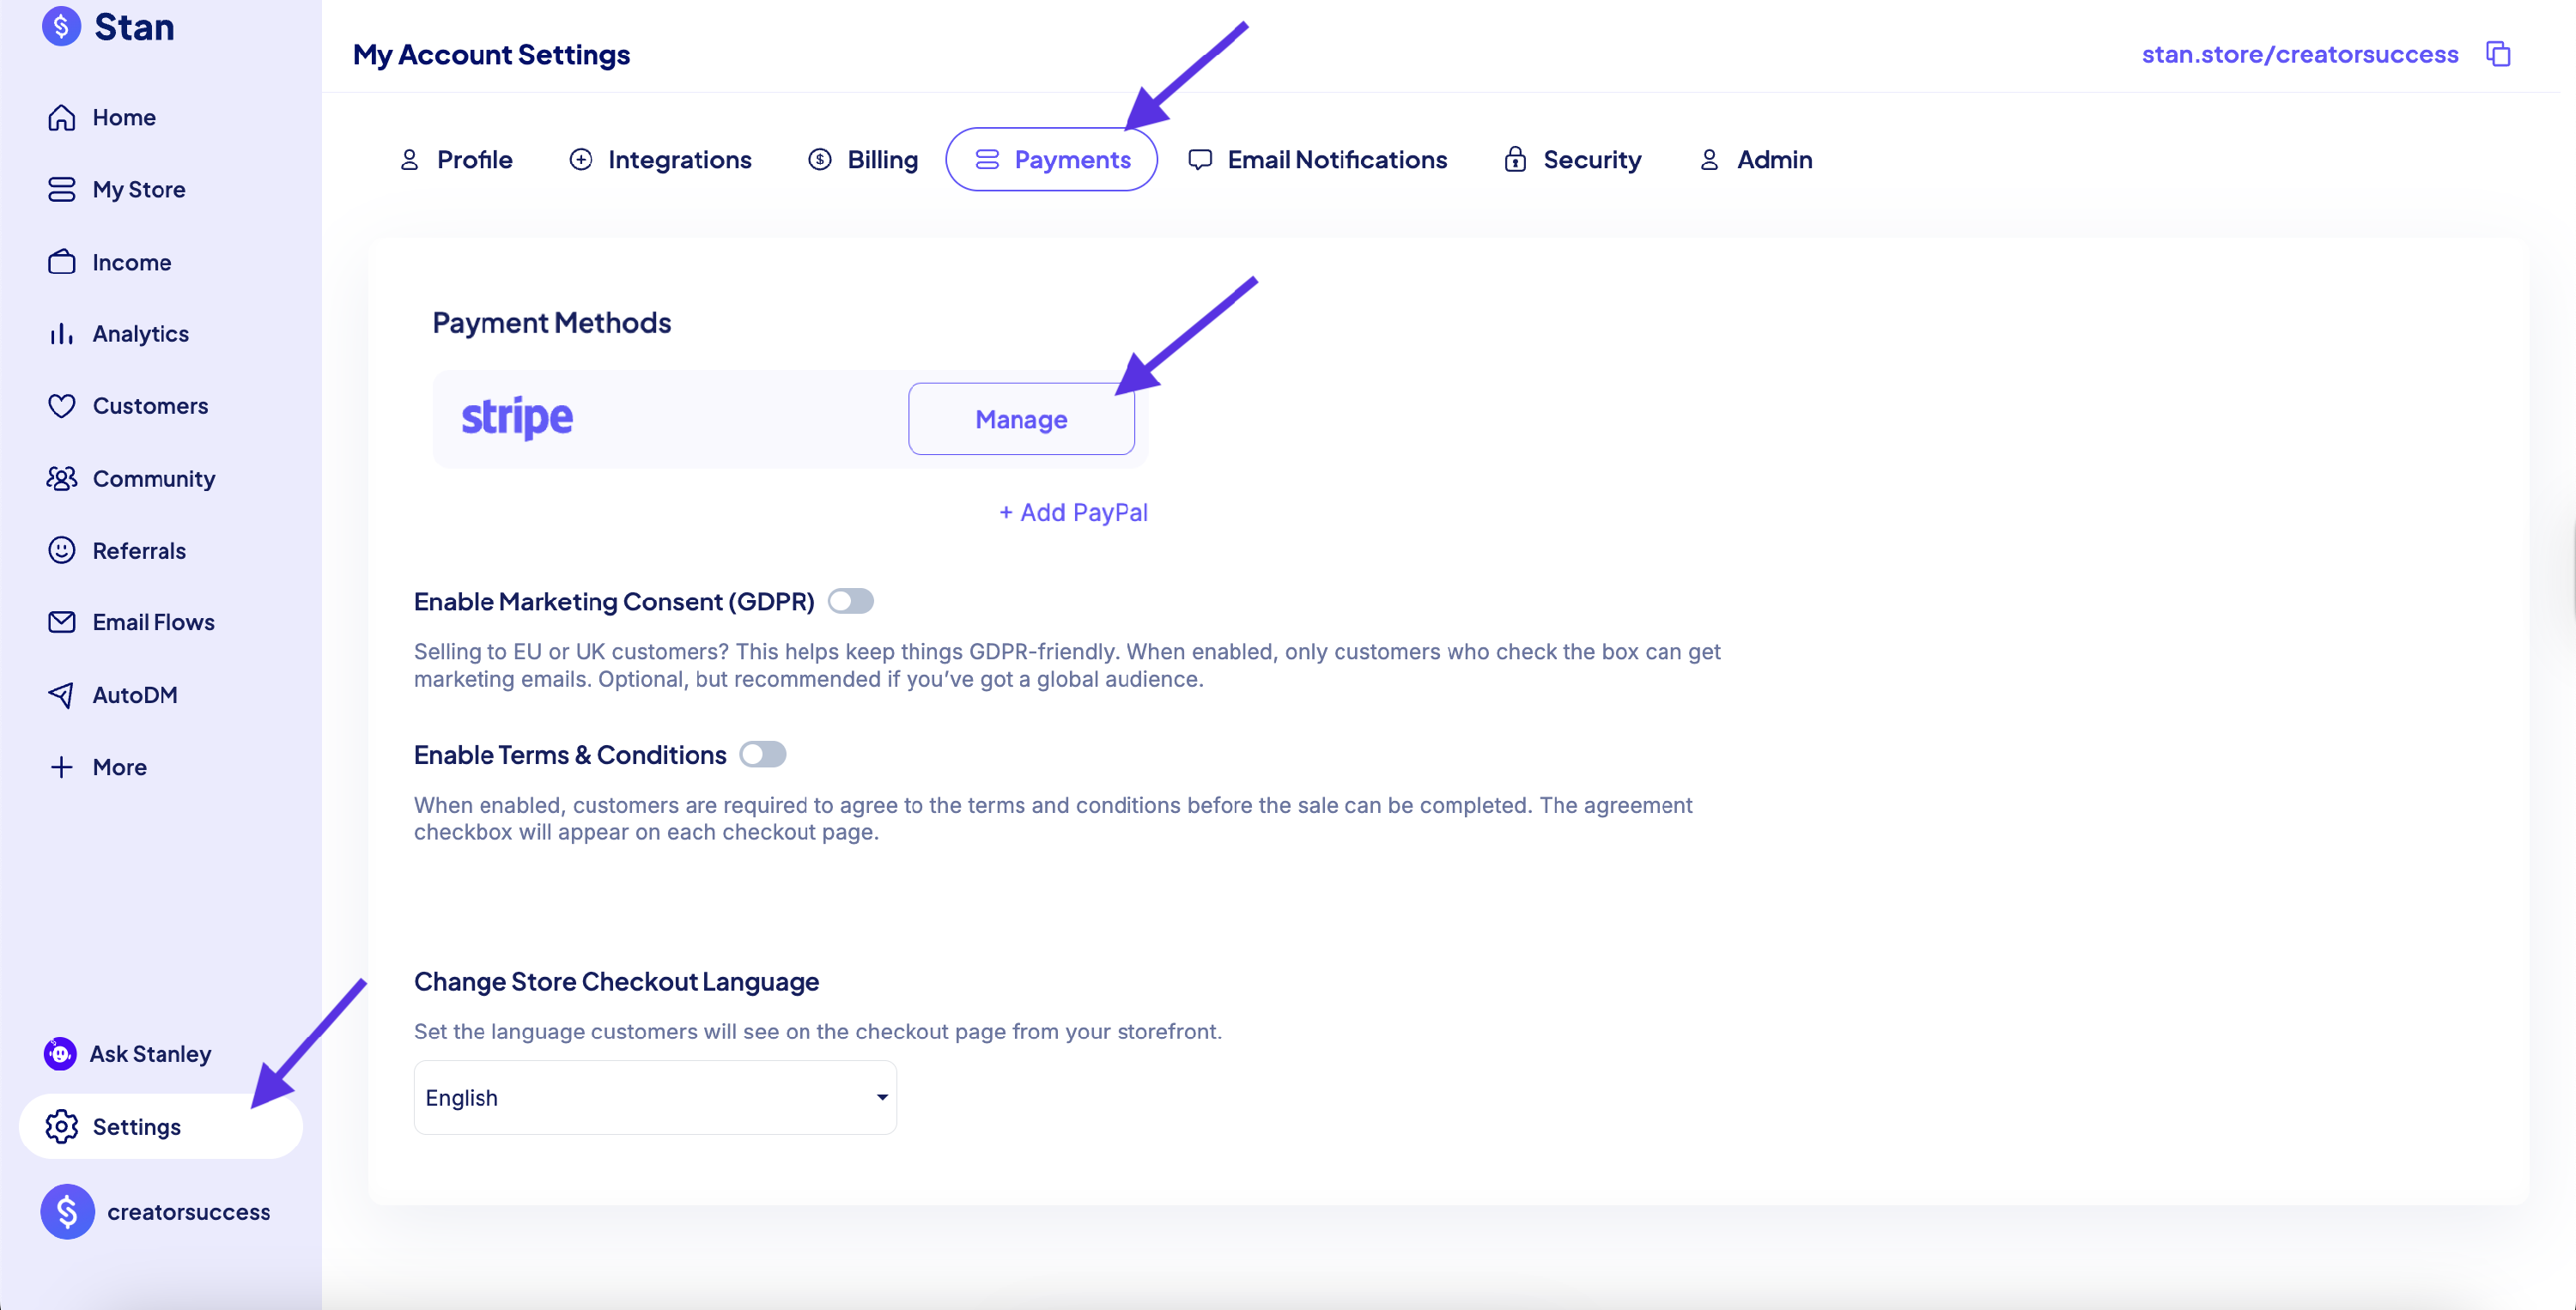Click the More plus icon
The image size is (2576, 1310).
61,767
